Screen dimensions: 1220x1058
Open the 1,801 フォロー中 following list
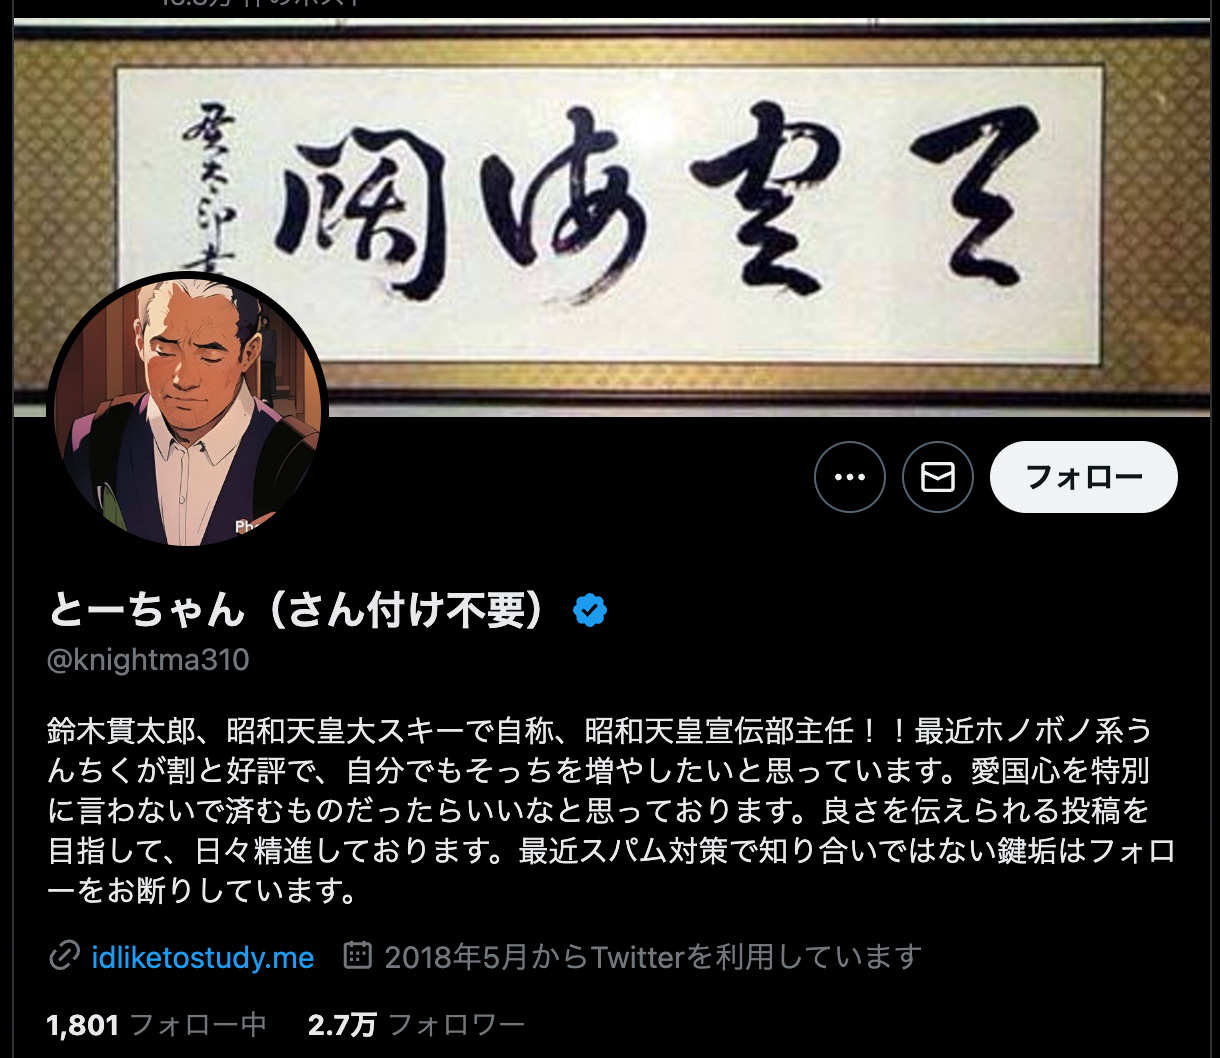[157, 1024]
